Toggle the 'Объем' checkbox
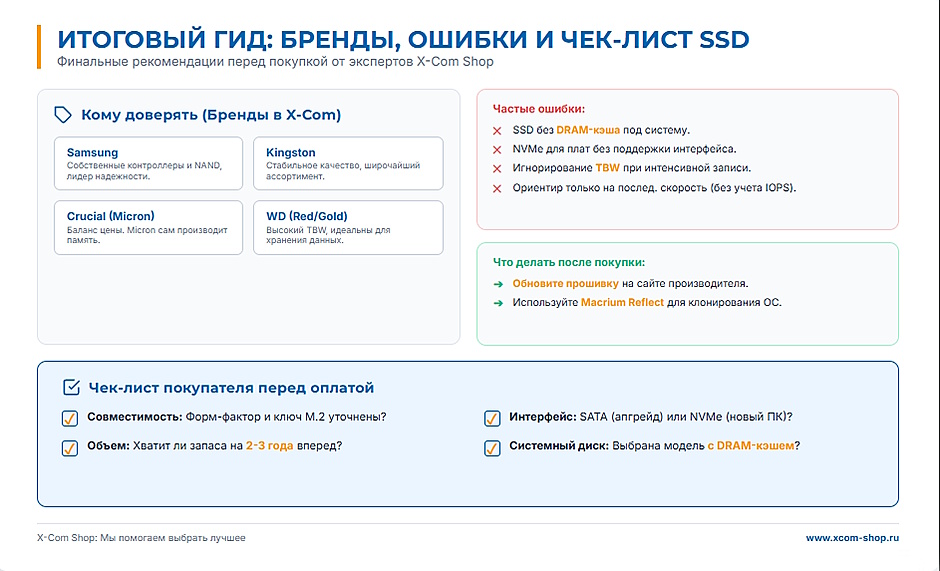The image size is (940, 571). pos(70,447)
